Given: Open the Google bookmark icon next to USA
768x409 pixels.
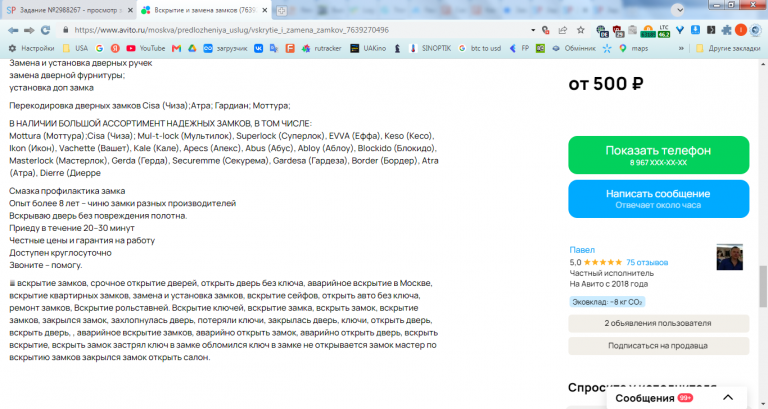Looking at the screenshot, I should (x=99, y=48).
